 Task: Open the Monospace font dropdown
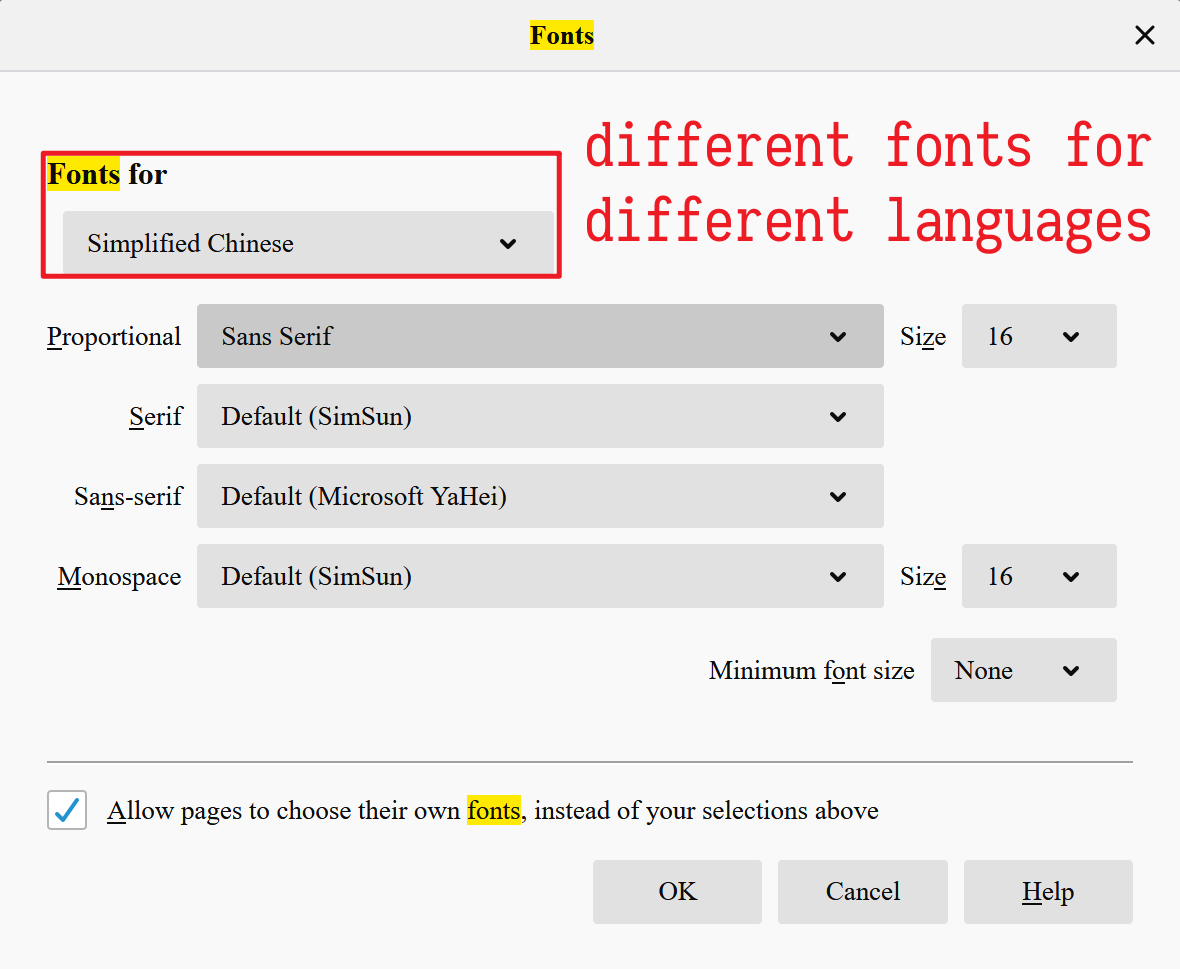click(x=540, y=576)
